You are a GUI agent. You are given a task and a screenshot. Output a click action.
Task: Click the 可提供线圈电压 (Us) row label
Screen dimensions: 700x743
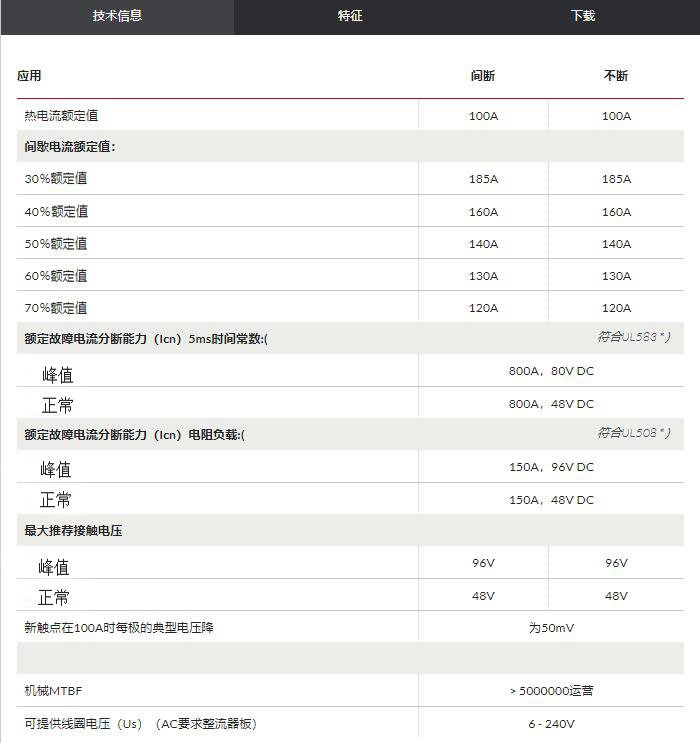(x=147, y=724)
